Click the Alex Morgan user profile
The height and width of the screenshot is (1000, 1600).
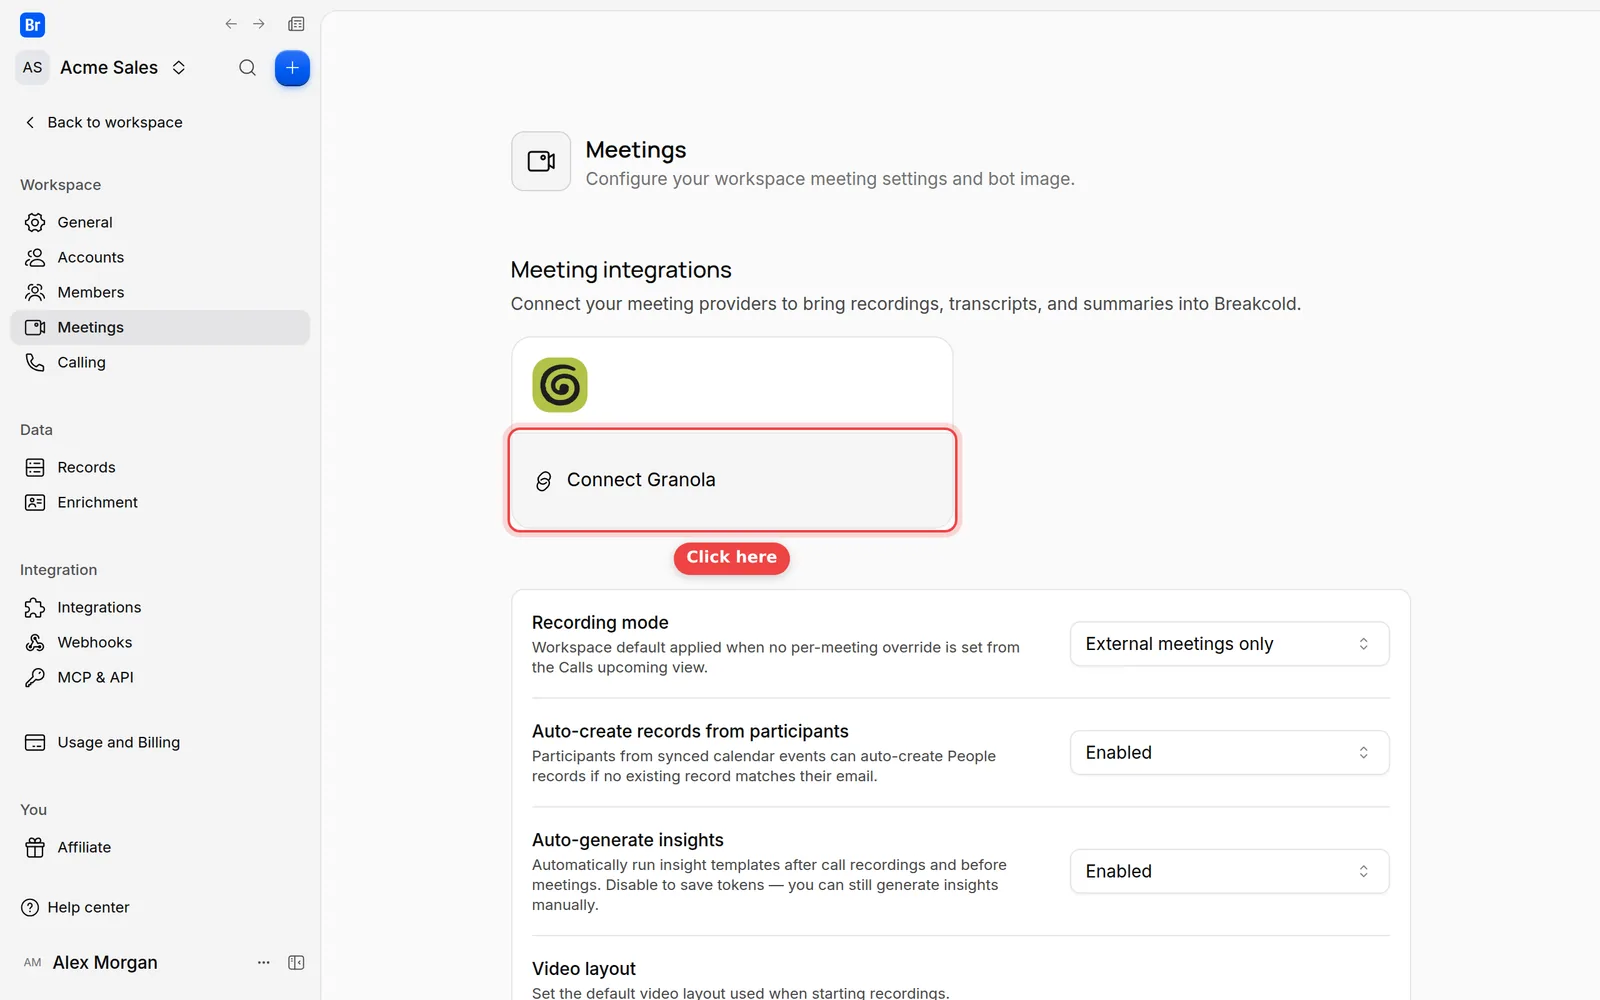[x=90, y=962]
